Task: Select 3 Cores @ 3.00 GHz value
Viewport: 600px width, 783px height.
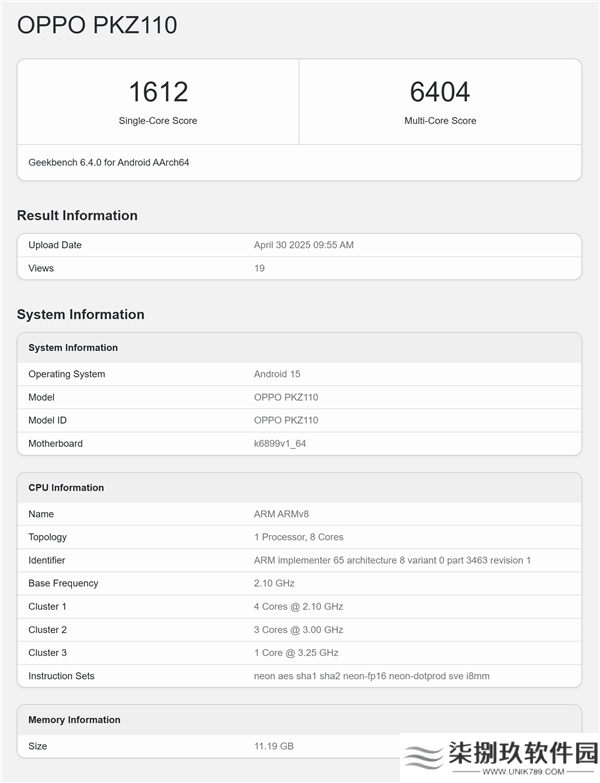Action: click(x=299, y=630)
